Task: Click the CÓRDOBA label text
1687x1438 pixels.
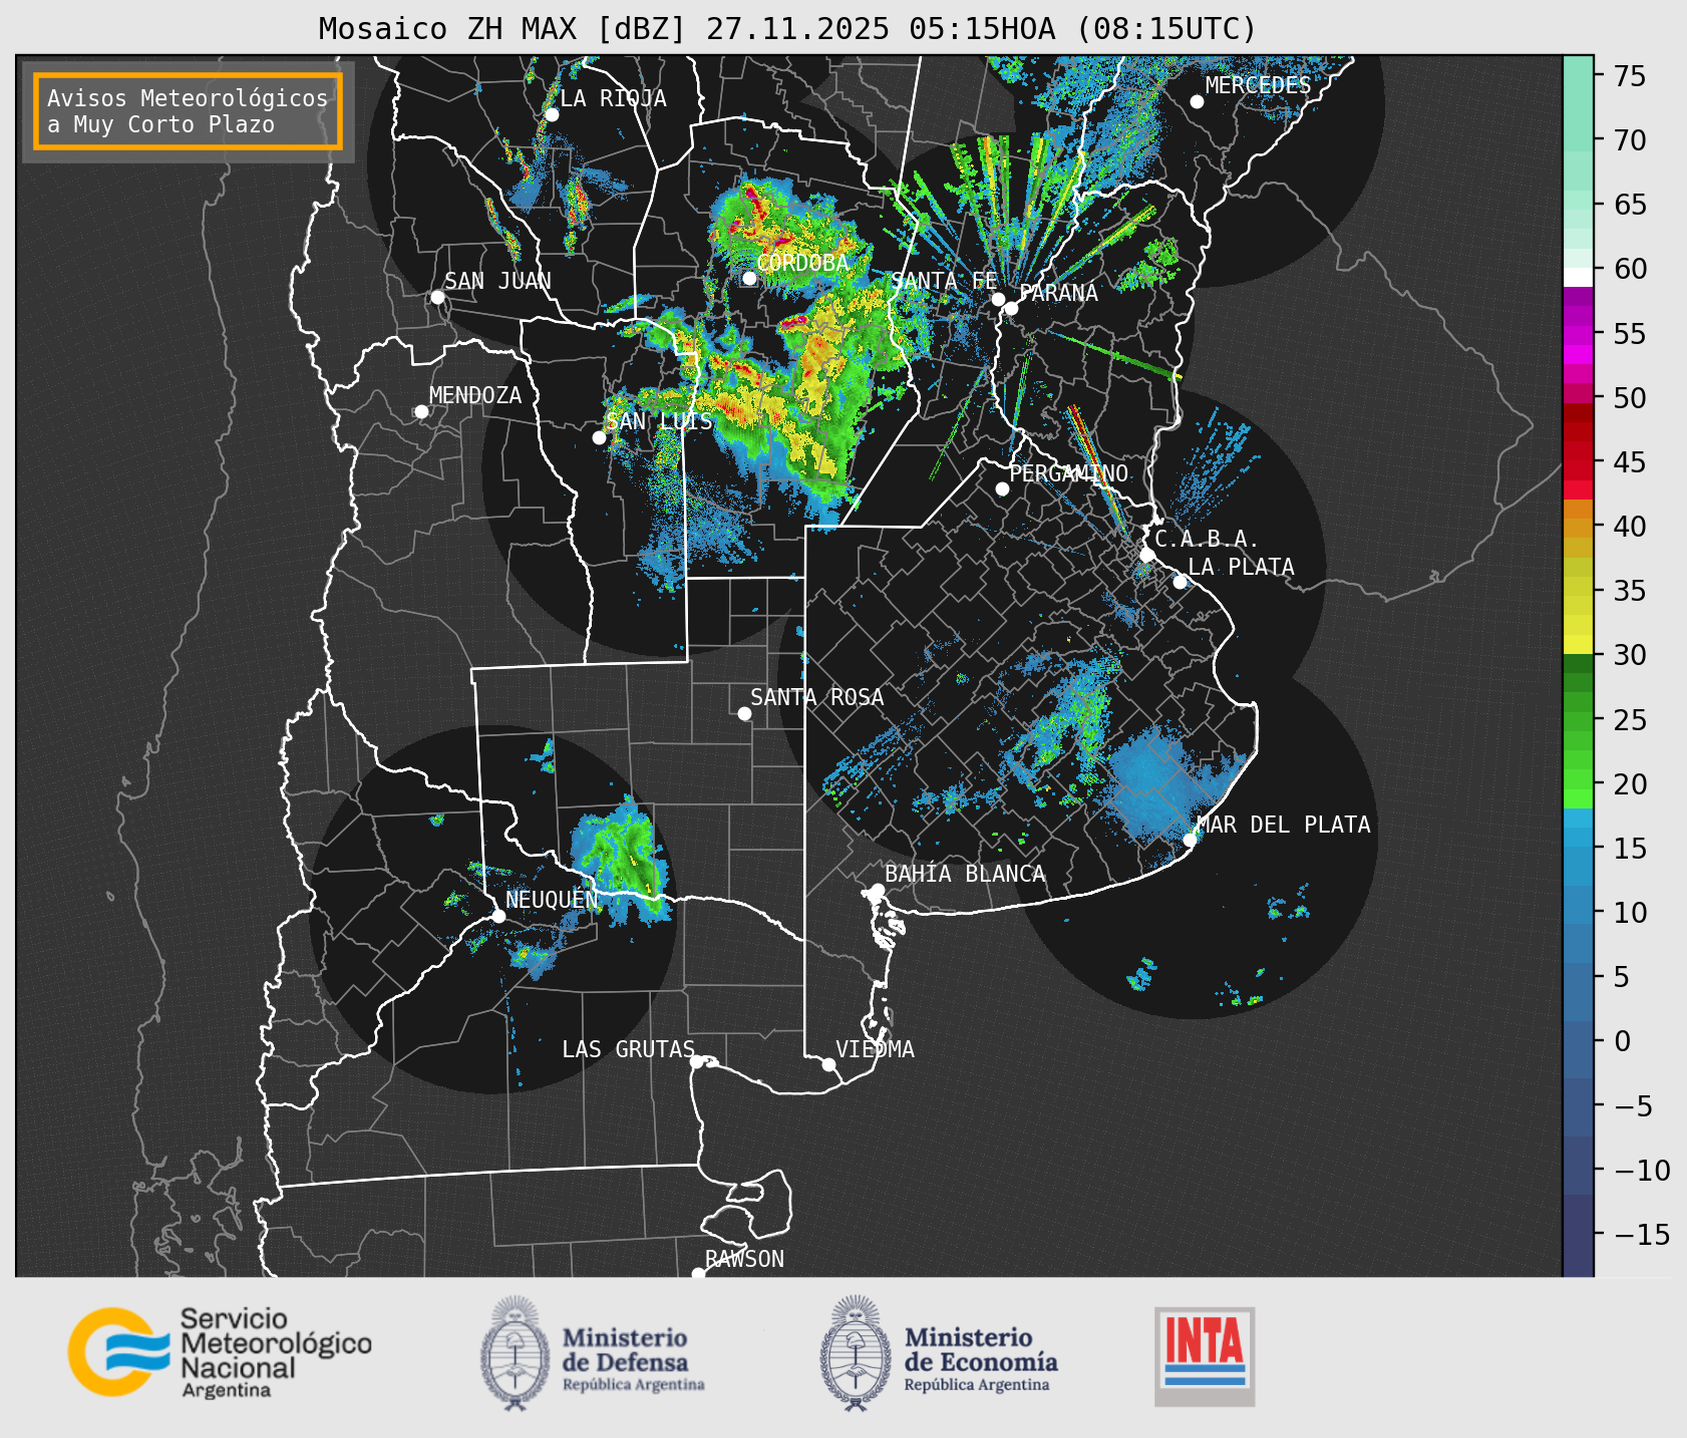Action: coord(803,263)
